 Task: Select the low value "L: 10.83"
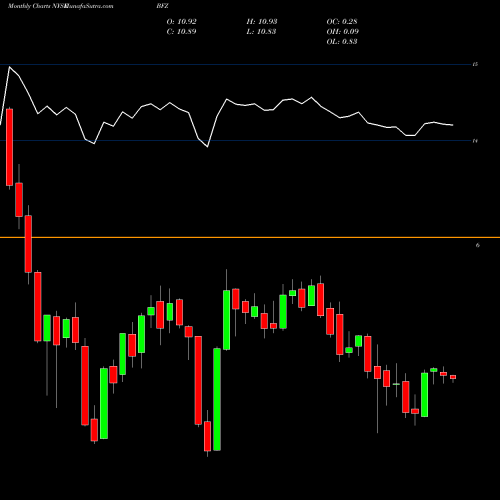click(261, 32)
